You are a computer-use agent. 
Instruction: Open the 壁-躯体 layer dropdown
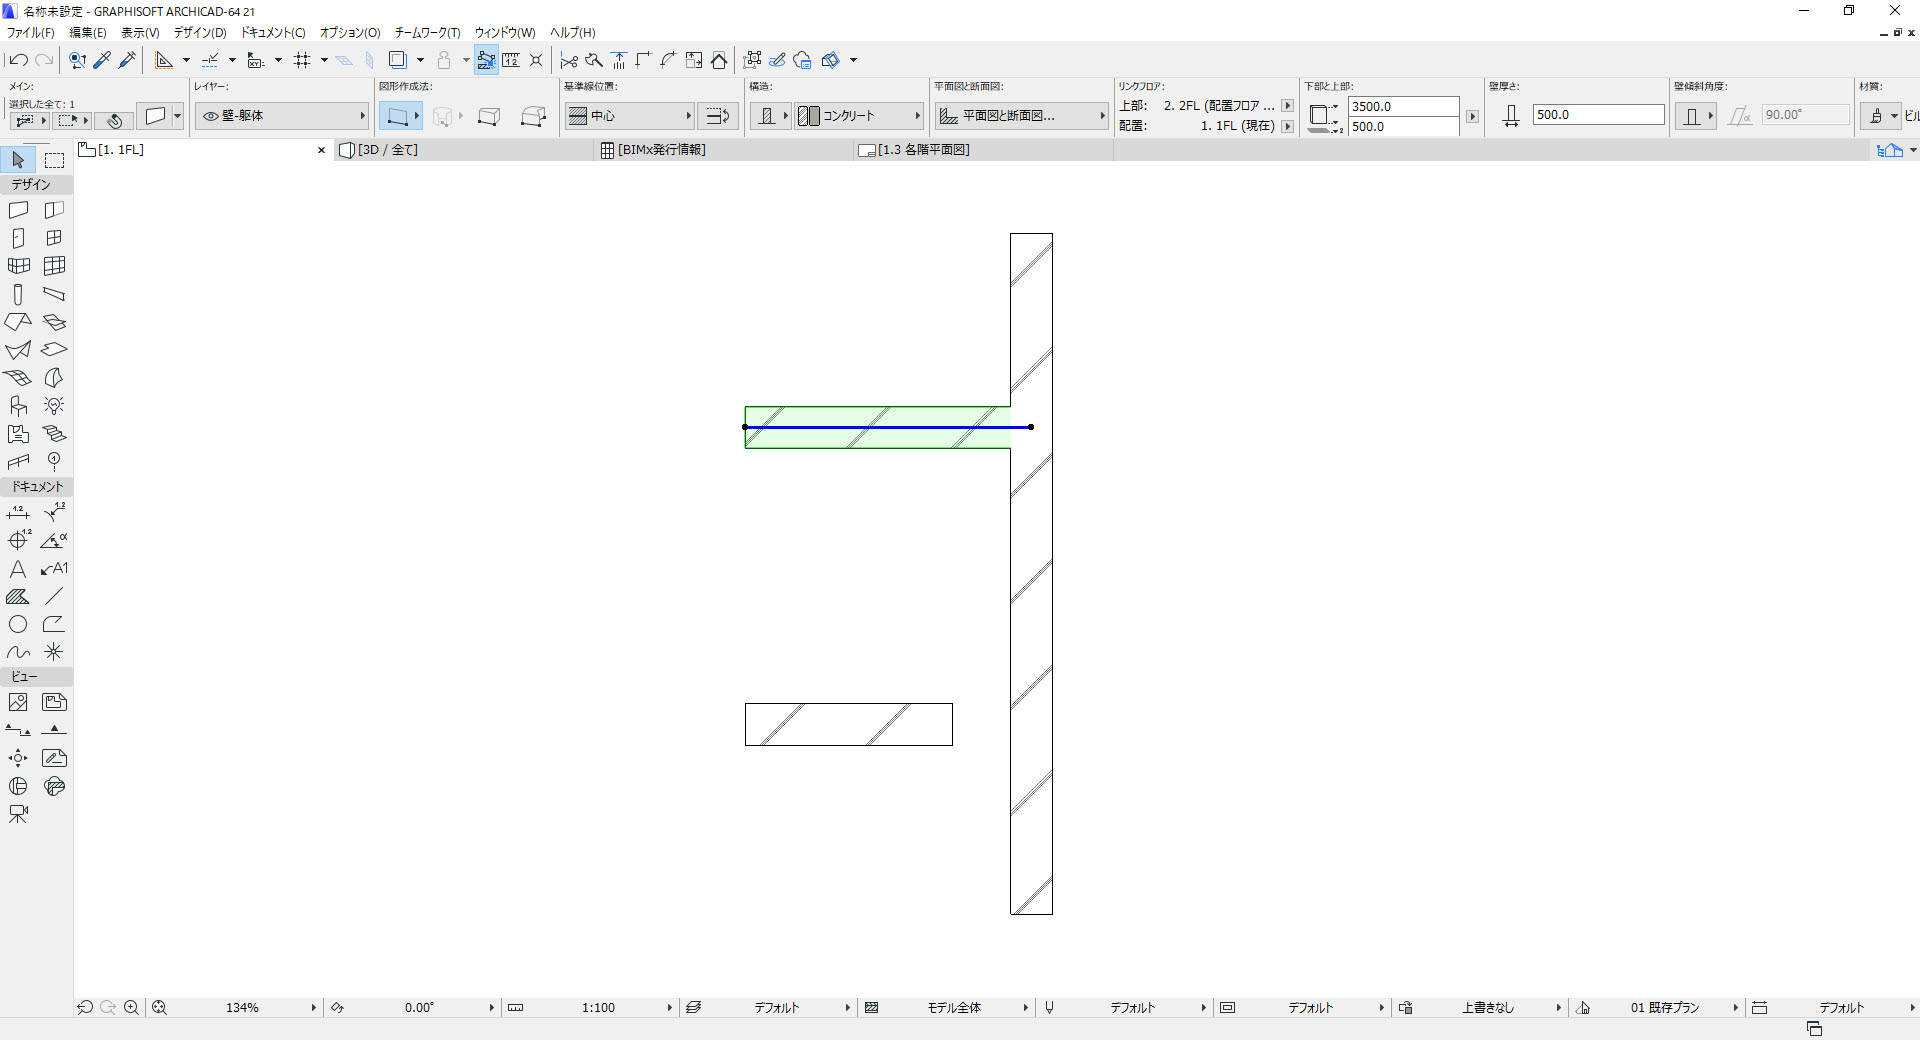pyautogui.click(x=282, y=116)
